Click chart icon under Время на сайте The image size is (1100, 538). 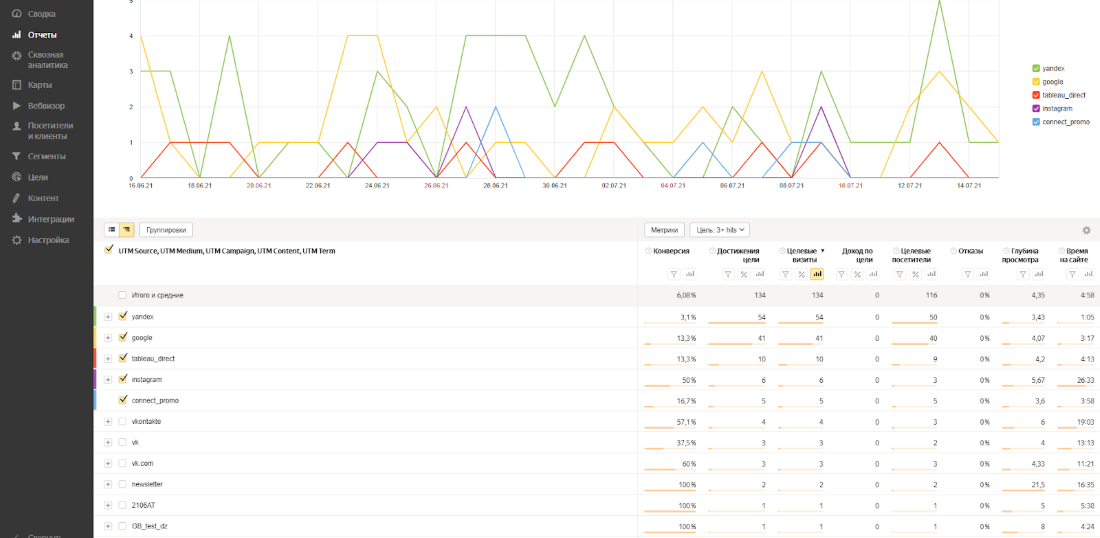1085,274
